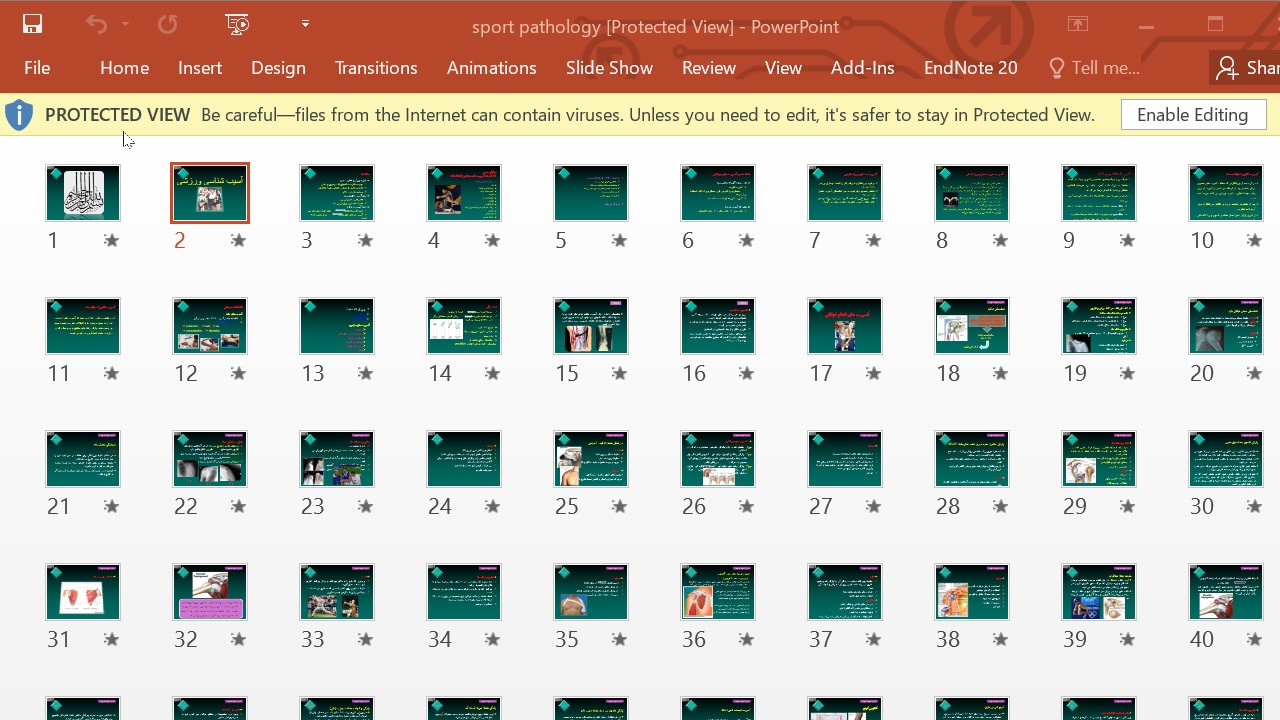Select slide 15 thumbnail

[591, 326]
